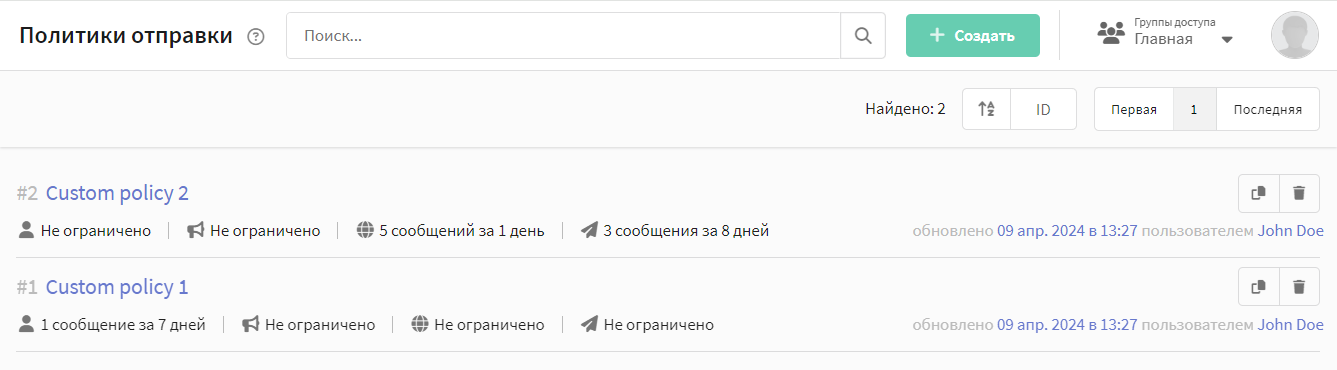
Task: Open the help question mark icon
Action: pyautogui.click(x=256, y=37)
